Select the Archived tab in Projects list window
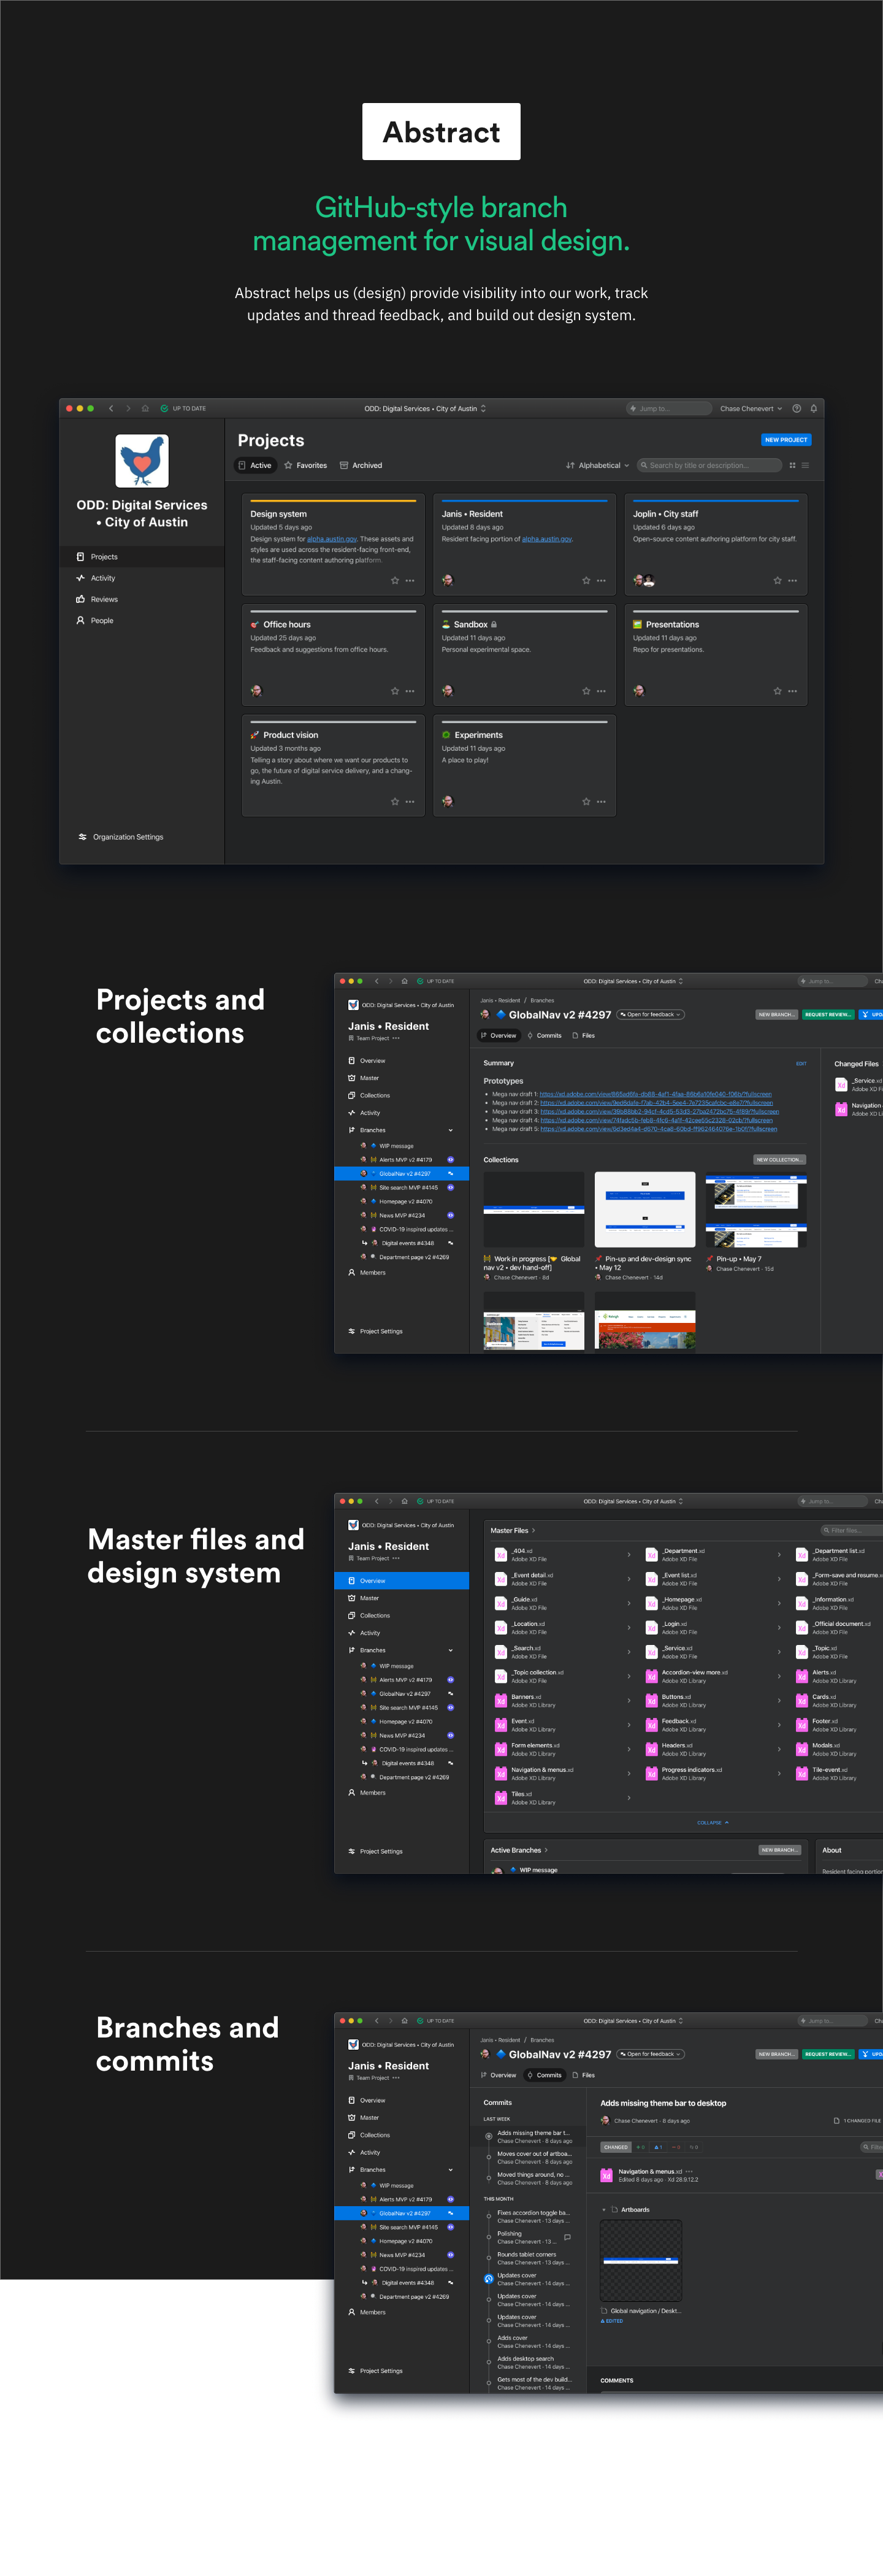The width and height of the screenshot is (883, 2576). pyautogui.click(x=361, y=465)
